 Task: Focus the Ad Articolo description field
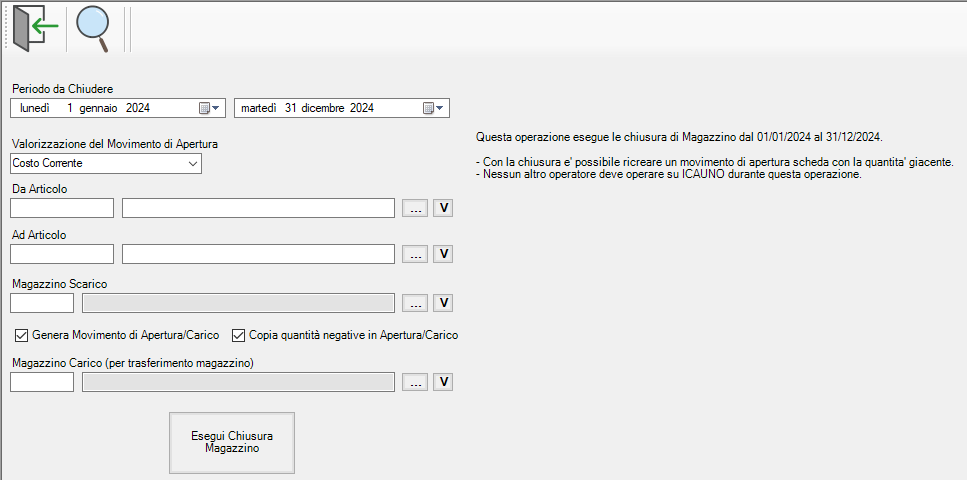[258, 255]
